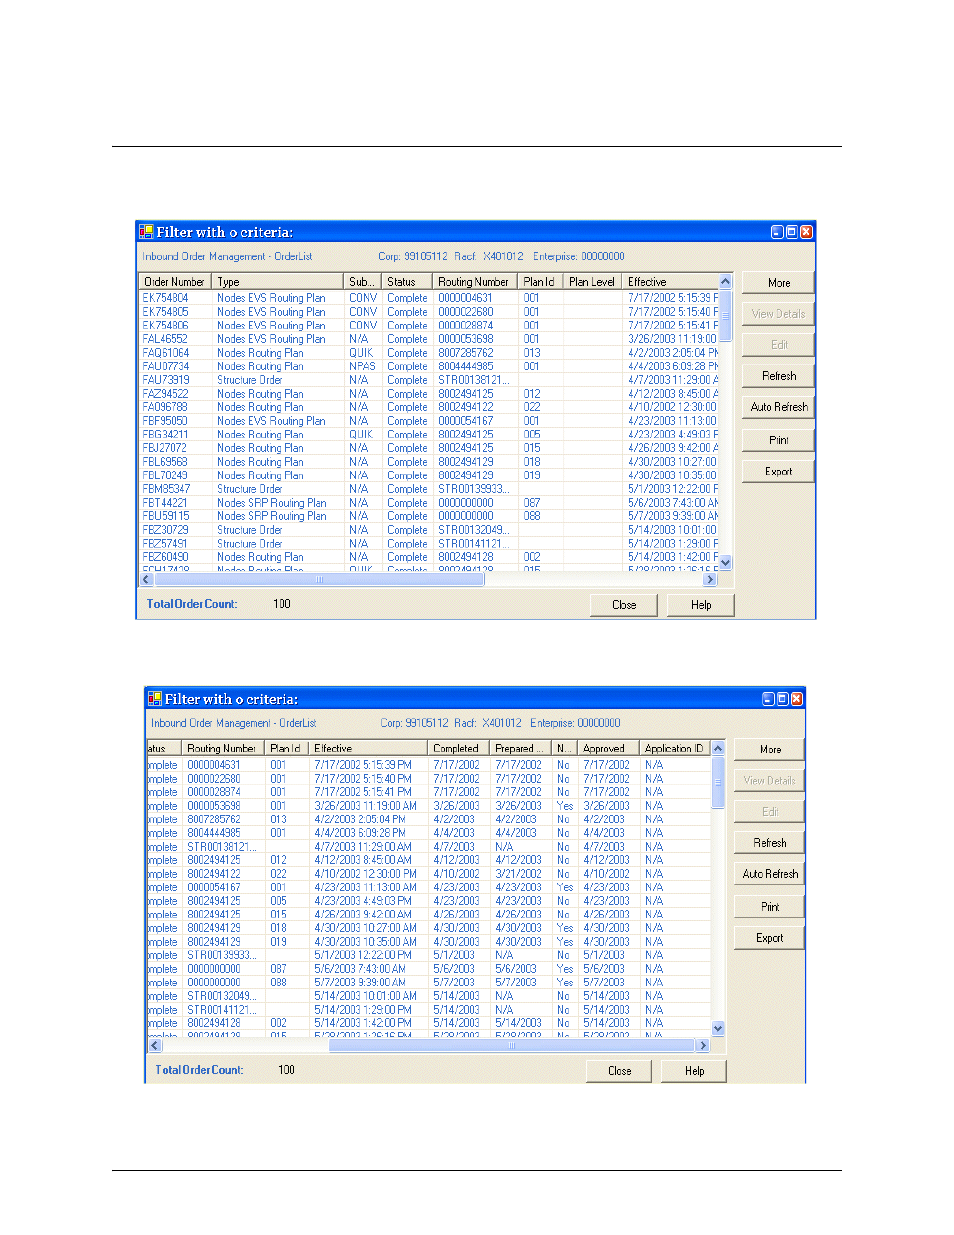Click lower window scroll down arrow
This screenshot has height=1235, width=954.
coord(717,1028)
